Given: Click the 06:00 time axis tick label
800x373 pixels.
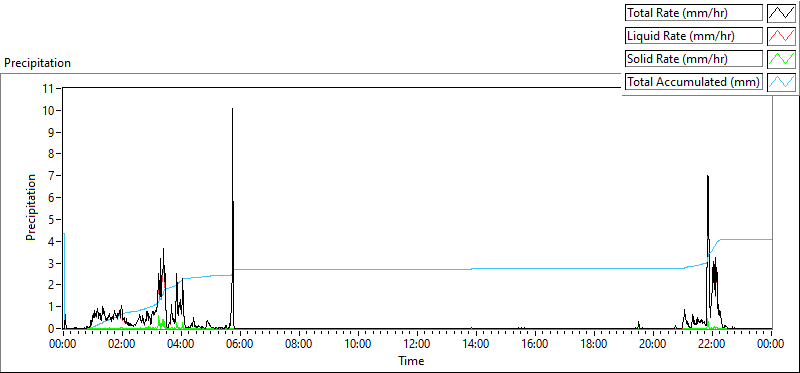Looking at the screenshot, I should tap(240, 344).
